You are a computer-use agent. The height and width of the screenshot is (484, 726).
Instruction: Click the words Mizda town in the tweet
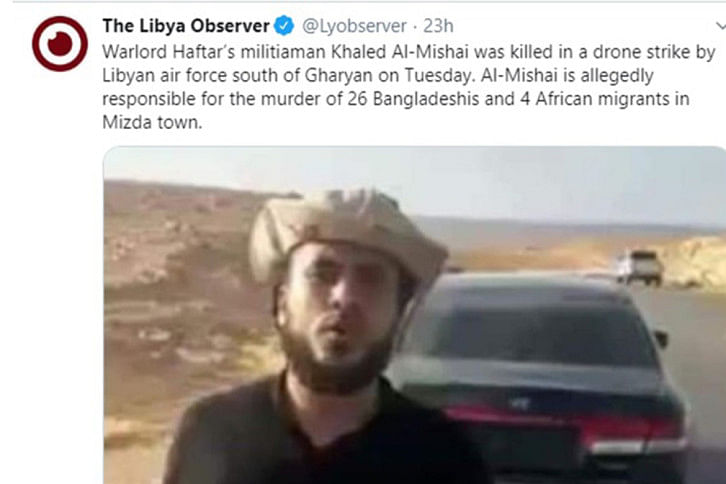pyautogui.click(x=152, y=123)
